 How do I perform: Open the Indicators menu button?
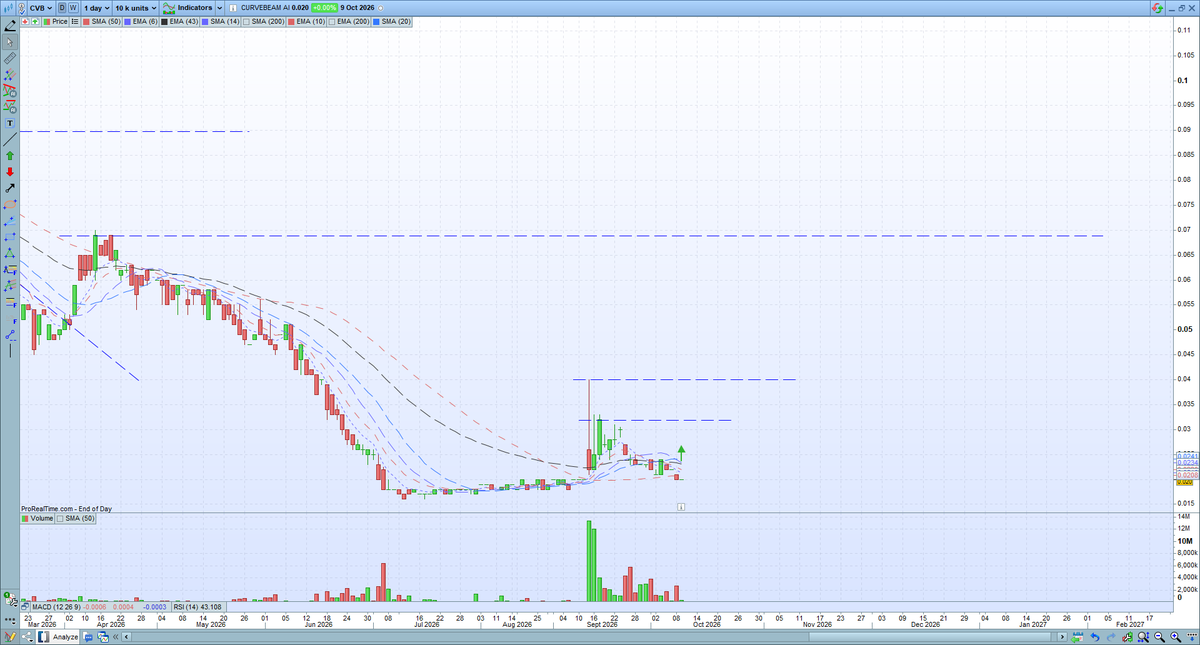click(187, 8)
